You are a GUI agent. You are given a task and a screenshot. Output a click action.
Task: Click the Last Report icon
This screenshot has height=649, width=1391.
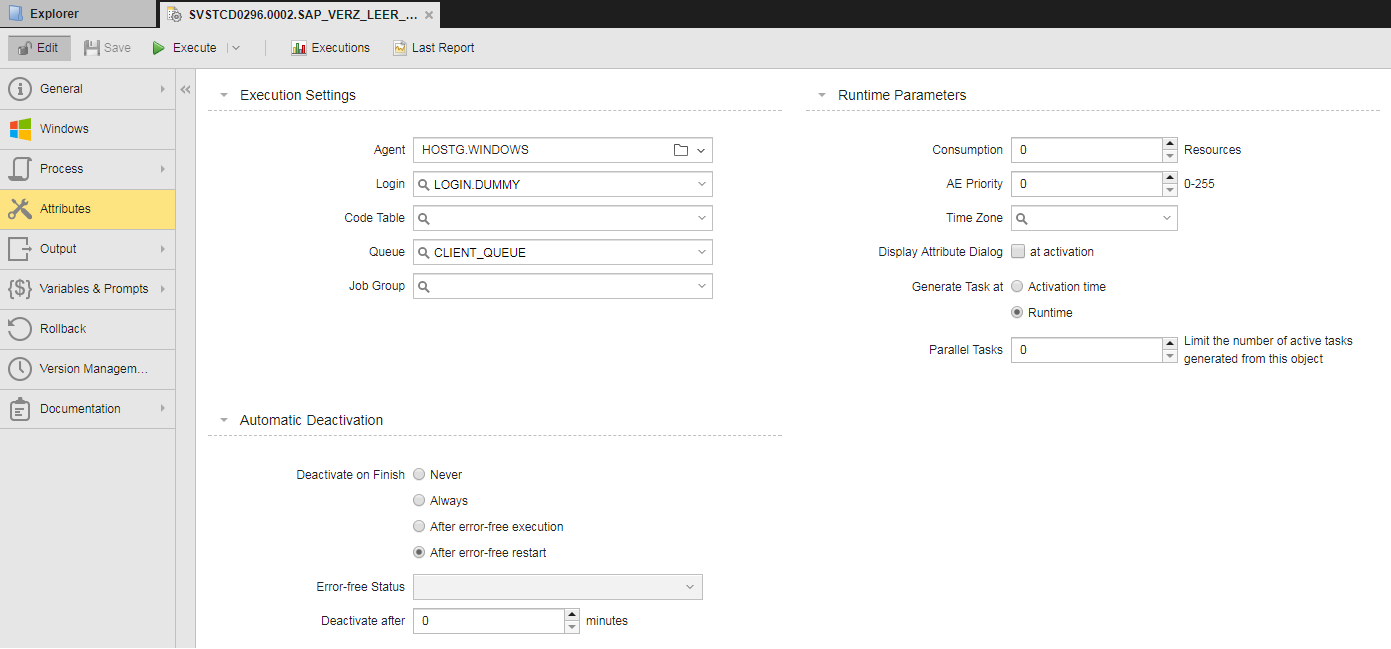click(x=400, y=48)
